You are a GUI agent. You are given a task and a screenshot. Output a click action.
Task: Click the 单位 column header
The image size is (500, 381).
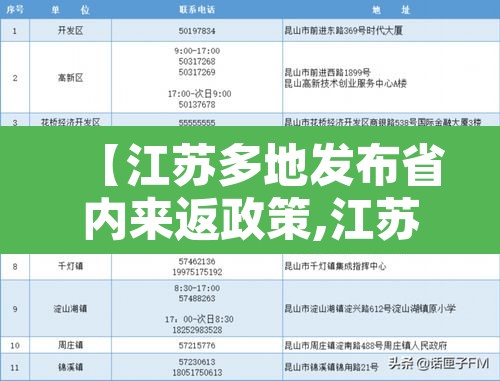(70, 10)
